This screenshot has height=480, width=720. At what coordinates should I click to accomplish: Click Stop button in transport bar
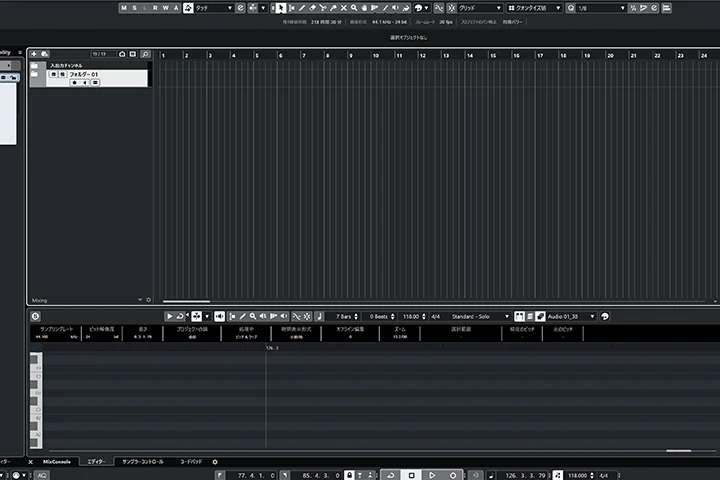pyautogui.click(x=411, y=475)
